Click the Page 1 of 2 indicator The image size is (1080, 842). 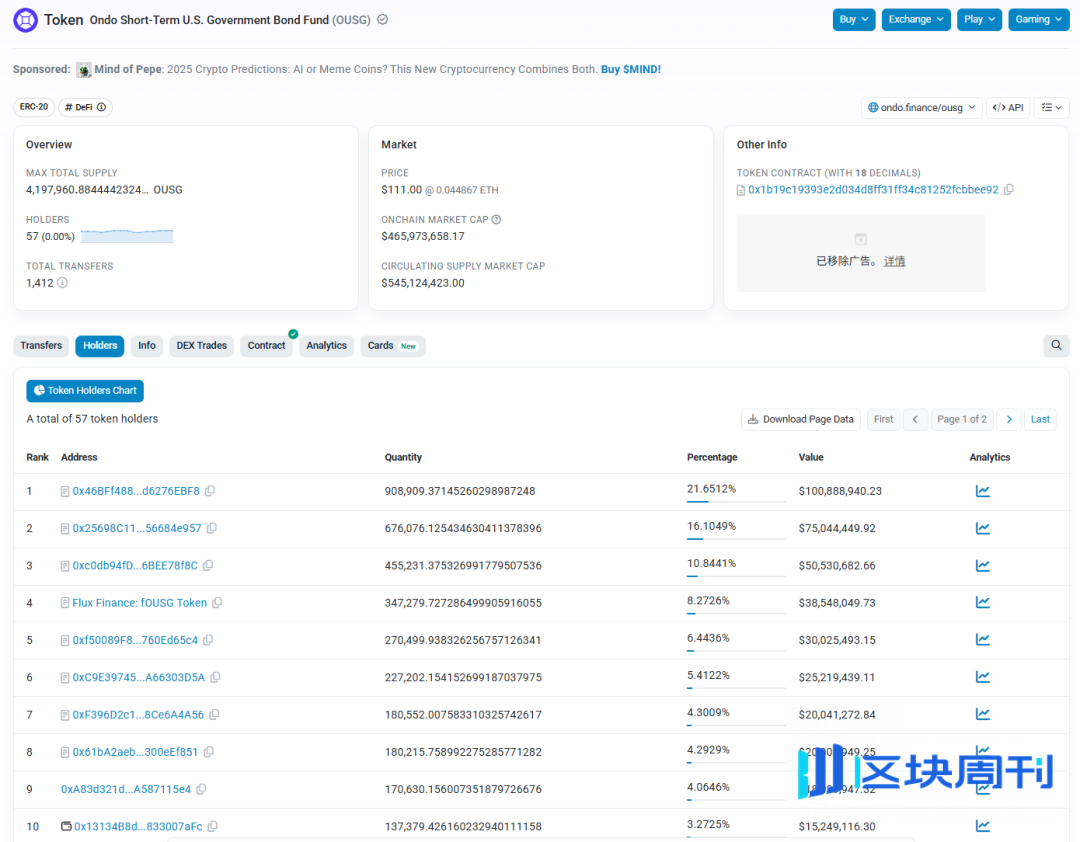tap(962, 419)
